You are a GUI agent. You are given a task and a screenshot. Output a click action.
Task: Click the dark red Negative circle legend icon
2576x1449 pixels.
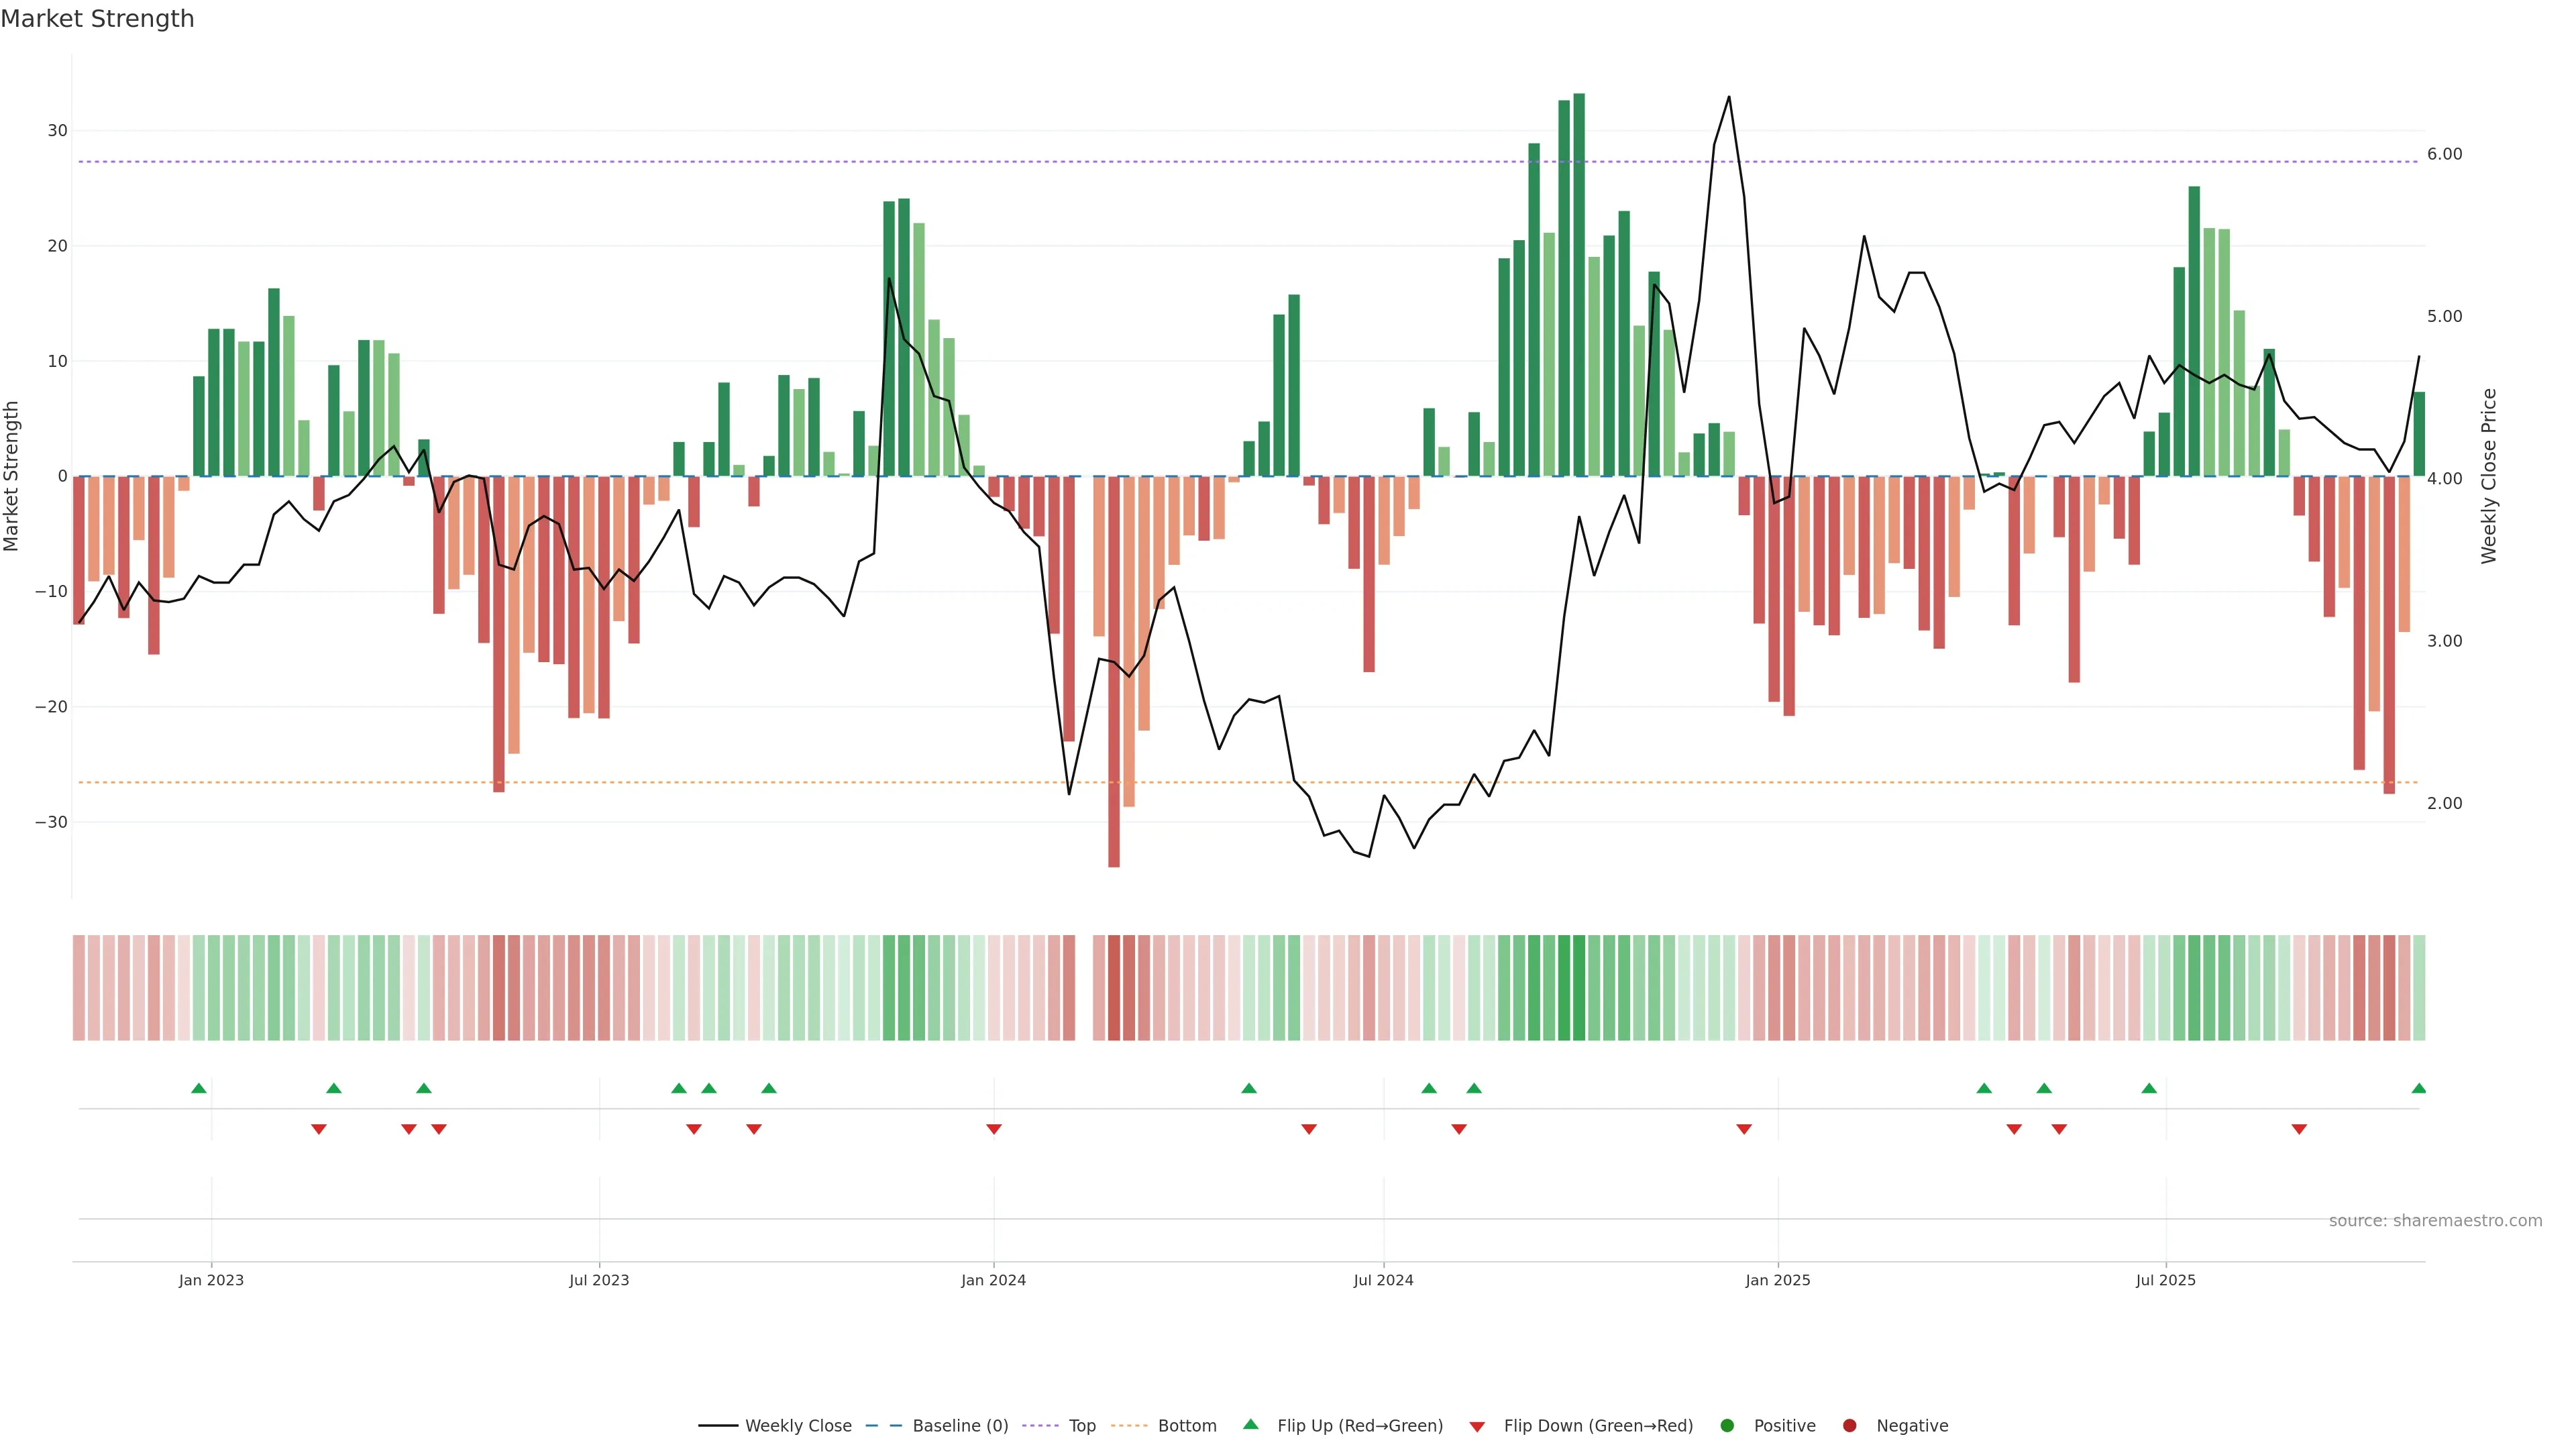tap(1849, 1426)
